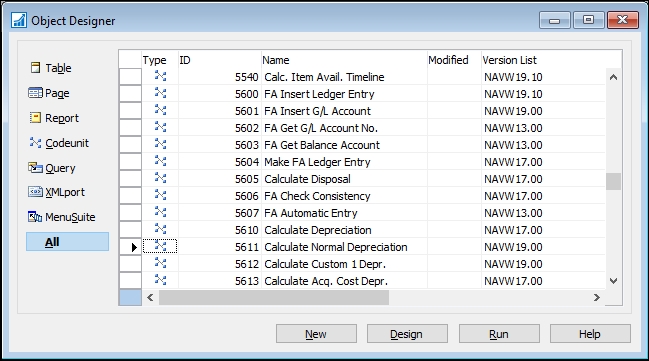Select the name Calculate Disposal
The height and width of the screenshot is (361, 649).
pos(307,179)
